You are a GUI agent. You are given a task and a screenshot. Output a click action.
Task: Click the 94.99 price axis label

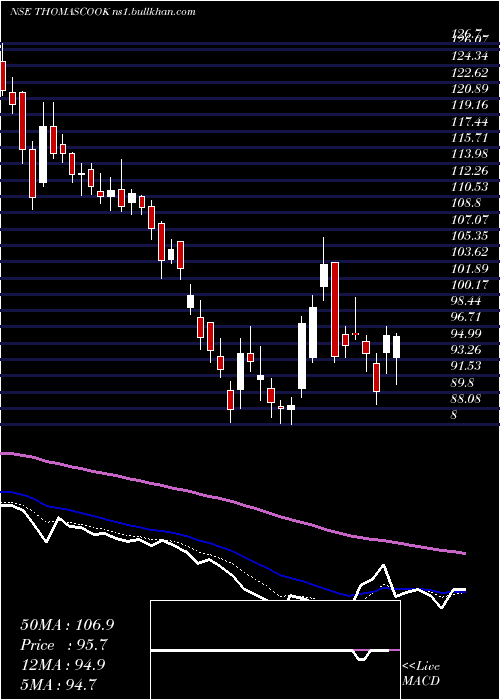(468, 334)
